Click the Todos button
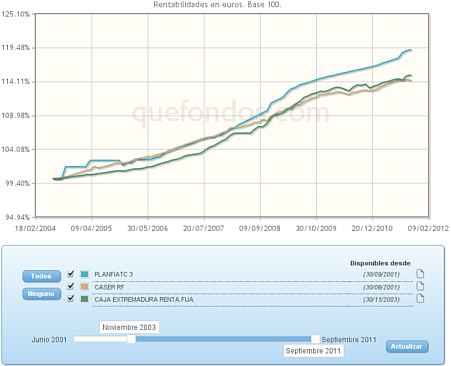This screenshot has height=366, width=451. [42, 276]
